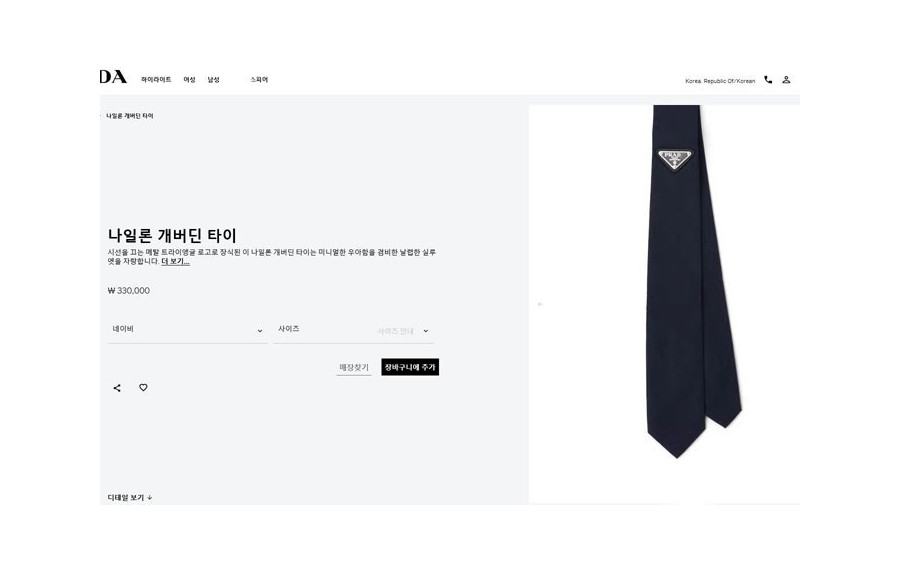Click the 디테일 보기 down arrow
The image size is (900, 572).
coord(150,498)
